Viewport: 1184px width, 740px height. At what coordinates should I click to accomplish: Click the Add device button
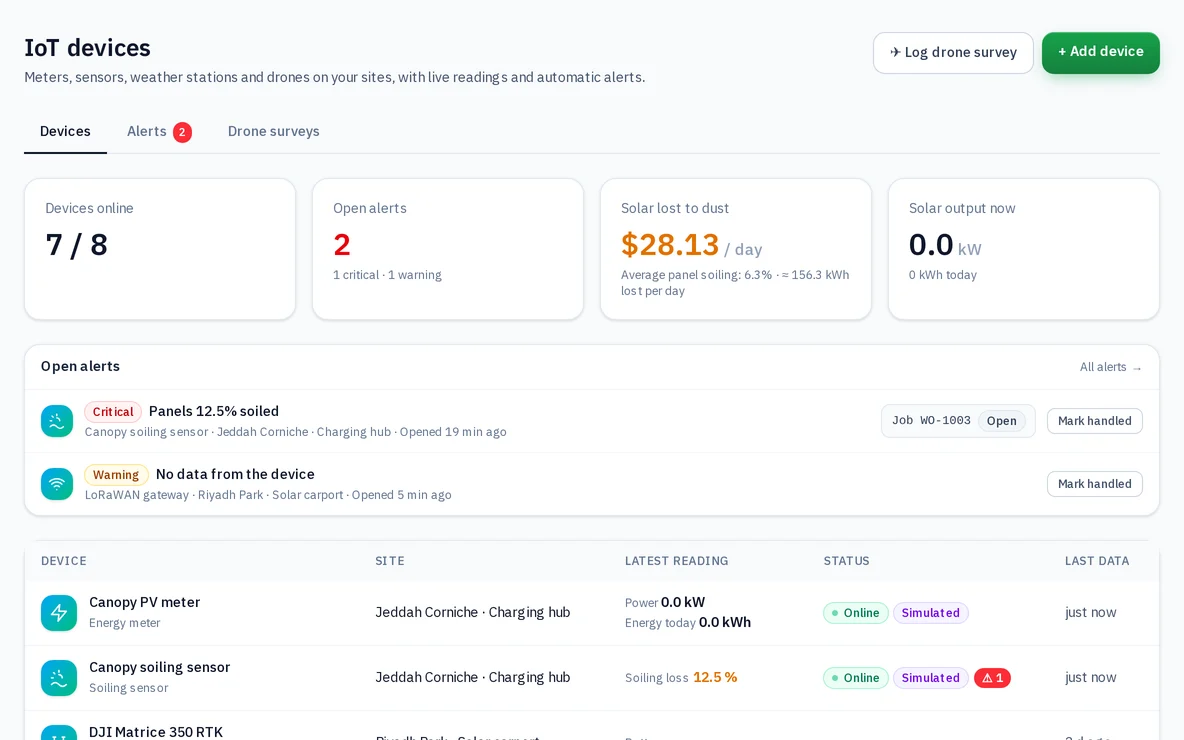tap(1100, 52)
